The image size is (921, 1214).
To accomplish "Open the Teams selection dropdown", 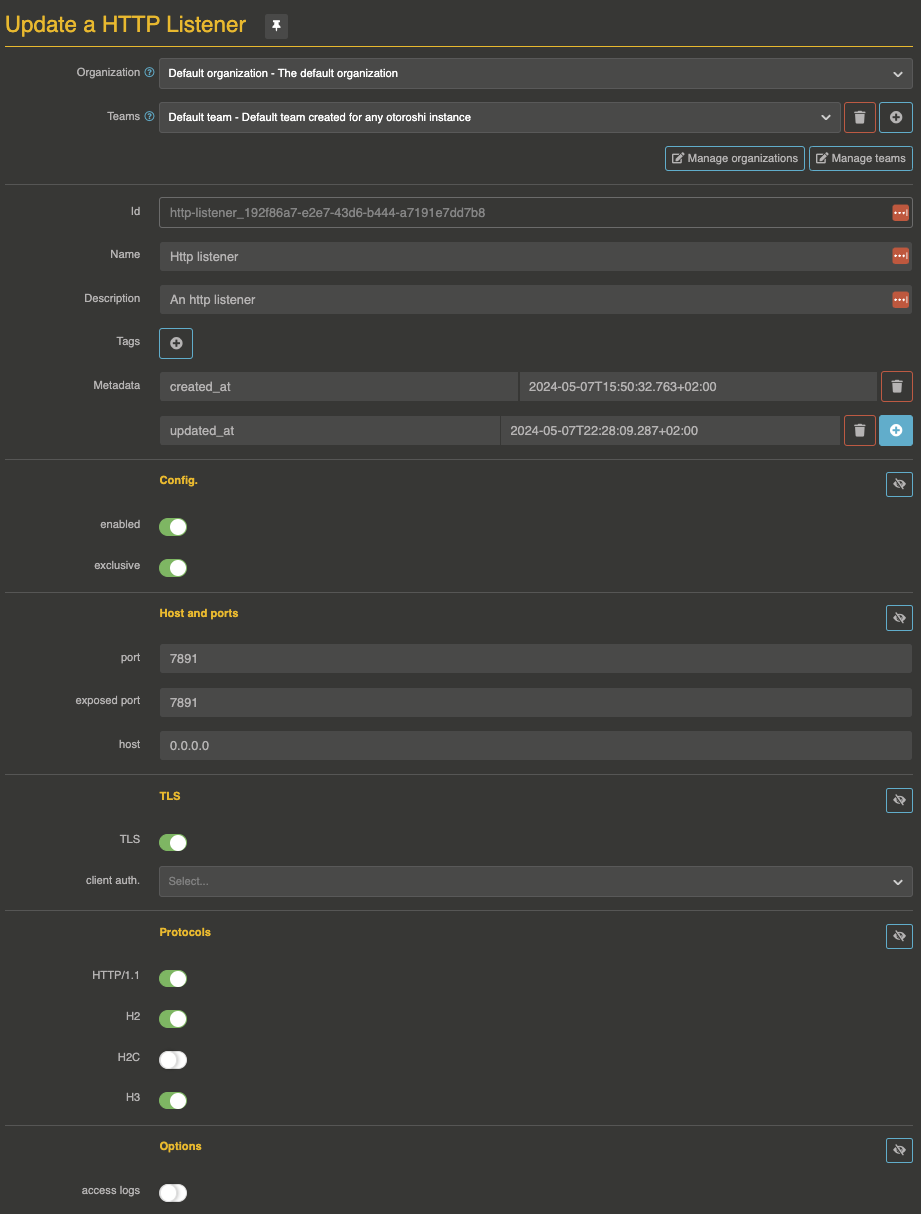I will pos(498,117).
